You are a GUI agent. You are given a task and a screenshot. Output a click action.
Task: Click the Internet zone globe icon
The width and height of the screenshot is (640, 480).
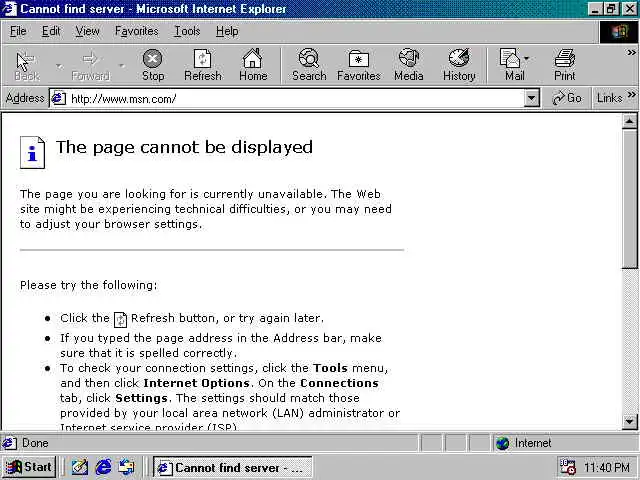(502, 443)
